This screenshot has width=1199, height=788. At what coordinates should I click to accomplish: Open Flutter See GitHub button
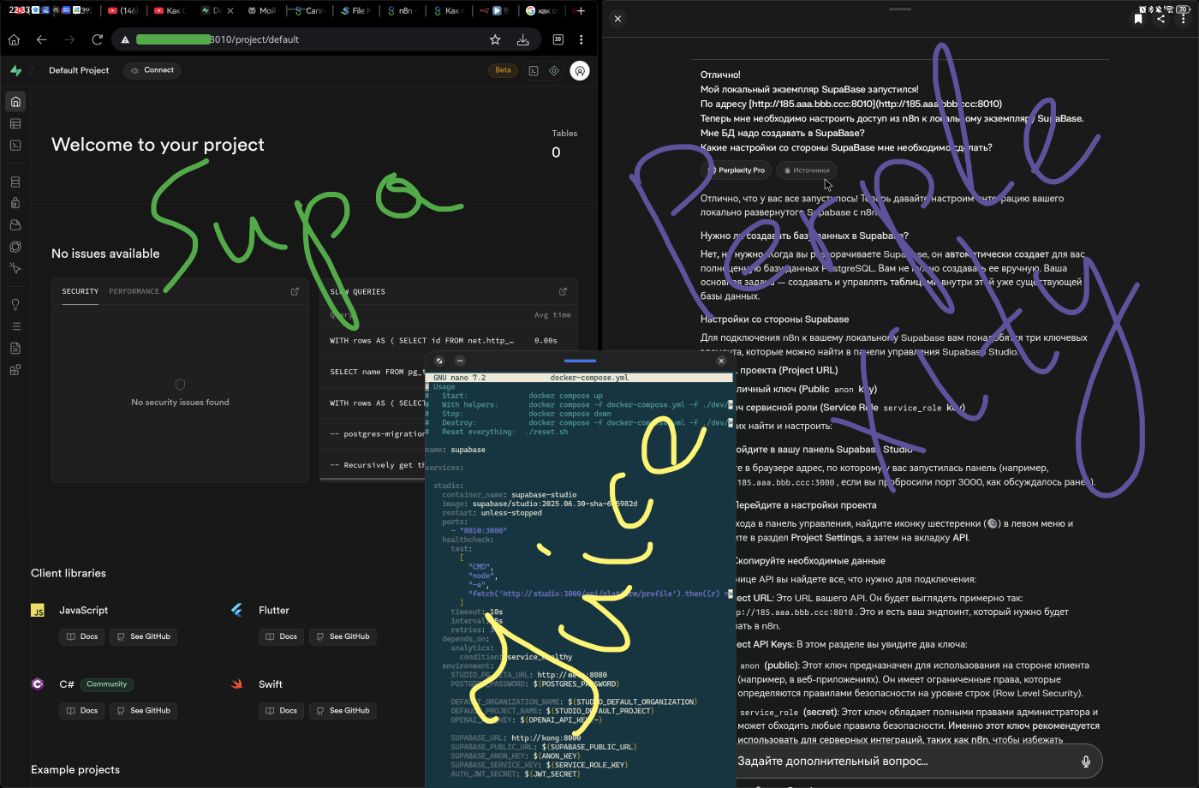pyautogui.click(x=343, y=637)
